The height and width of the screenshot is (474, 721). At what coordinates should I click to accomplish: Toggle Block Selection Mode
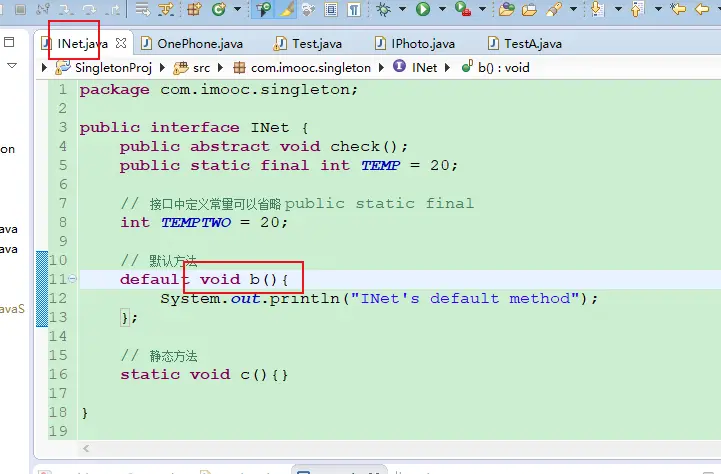coord(331,9)
